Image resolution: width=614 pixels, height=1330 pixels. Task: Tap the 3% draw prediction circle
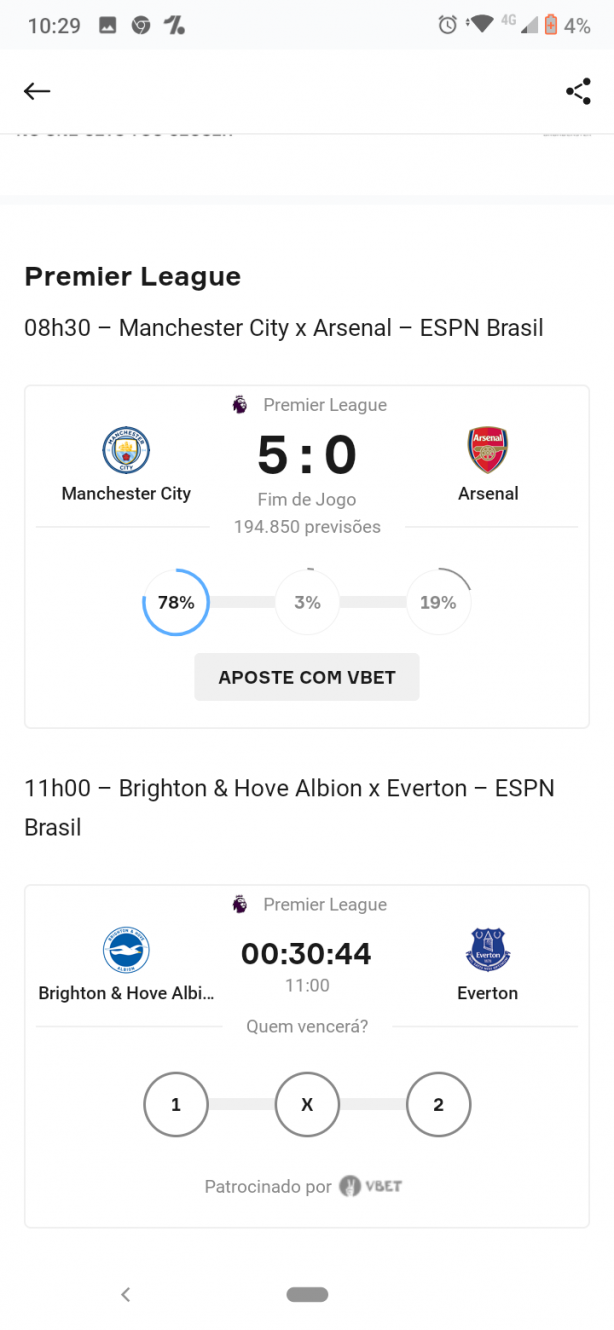(x=307, y=602)
